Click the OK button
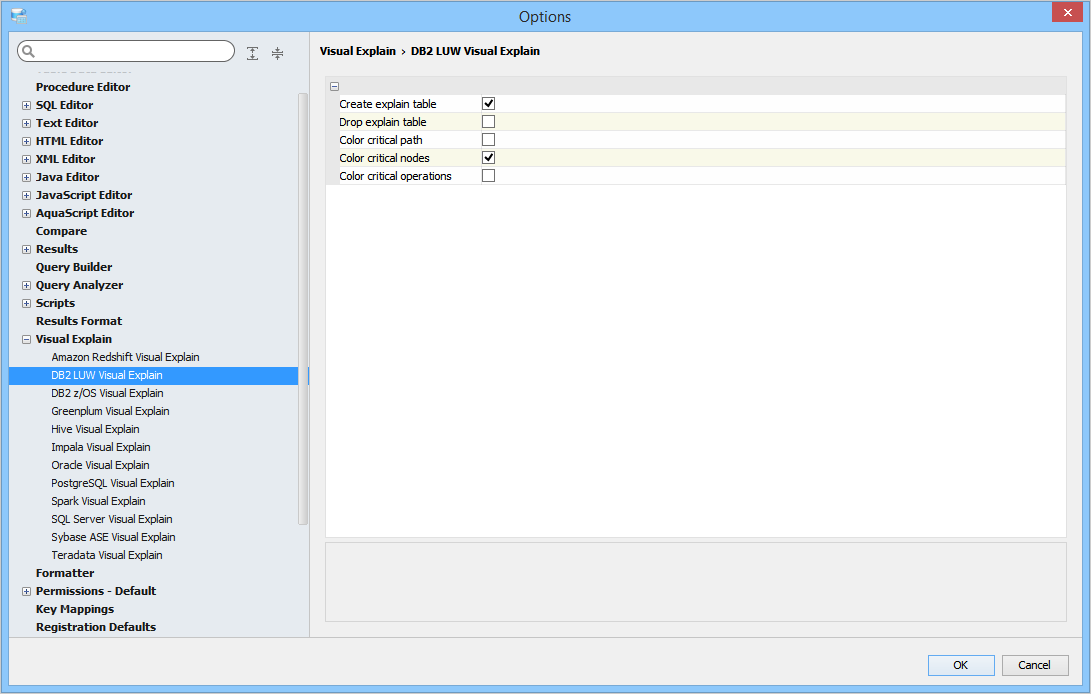1091x694 pixels. point(961,665)
